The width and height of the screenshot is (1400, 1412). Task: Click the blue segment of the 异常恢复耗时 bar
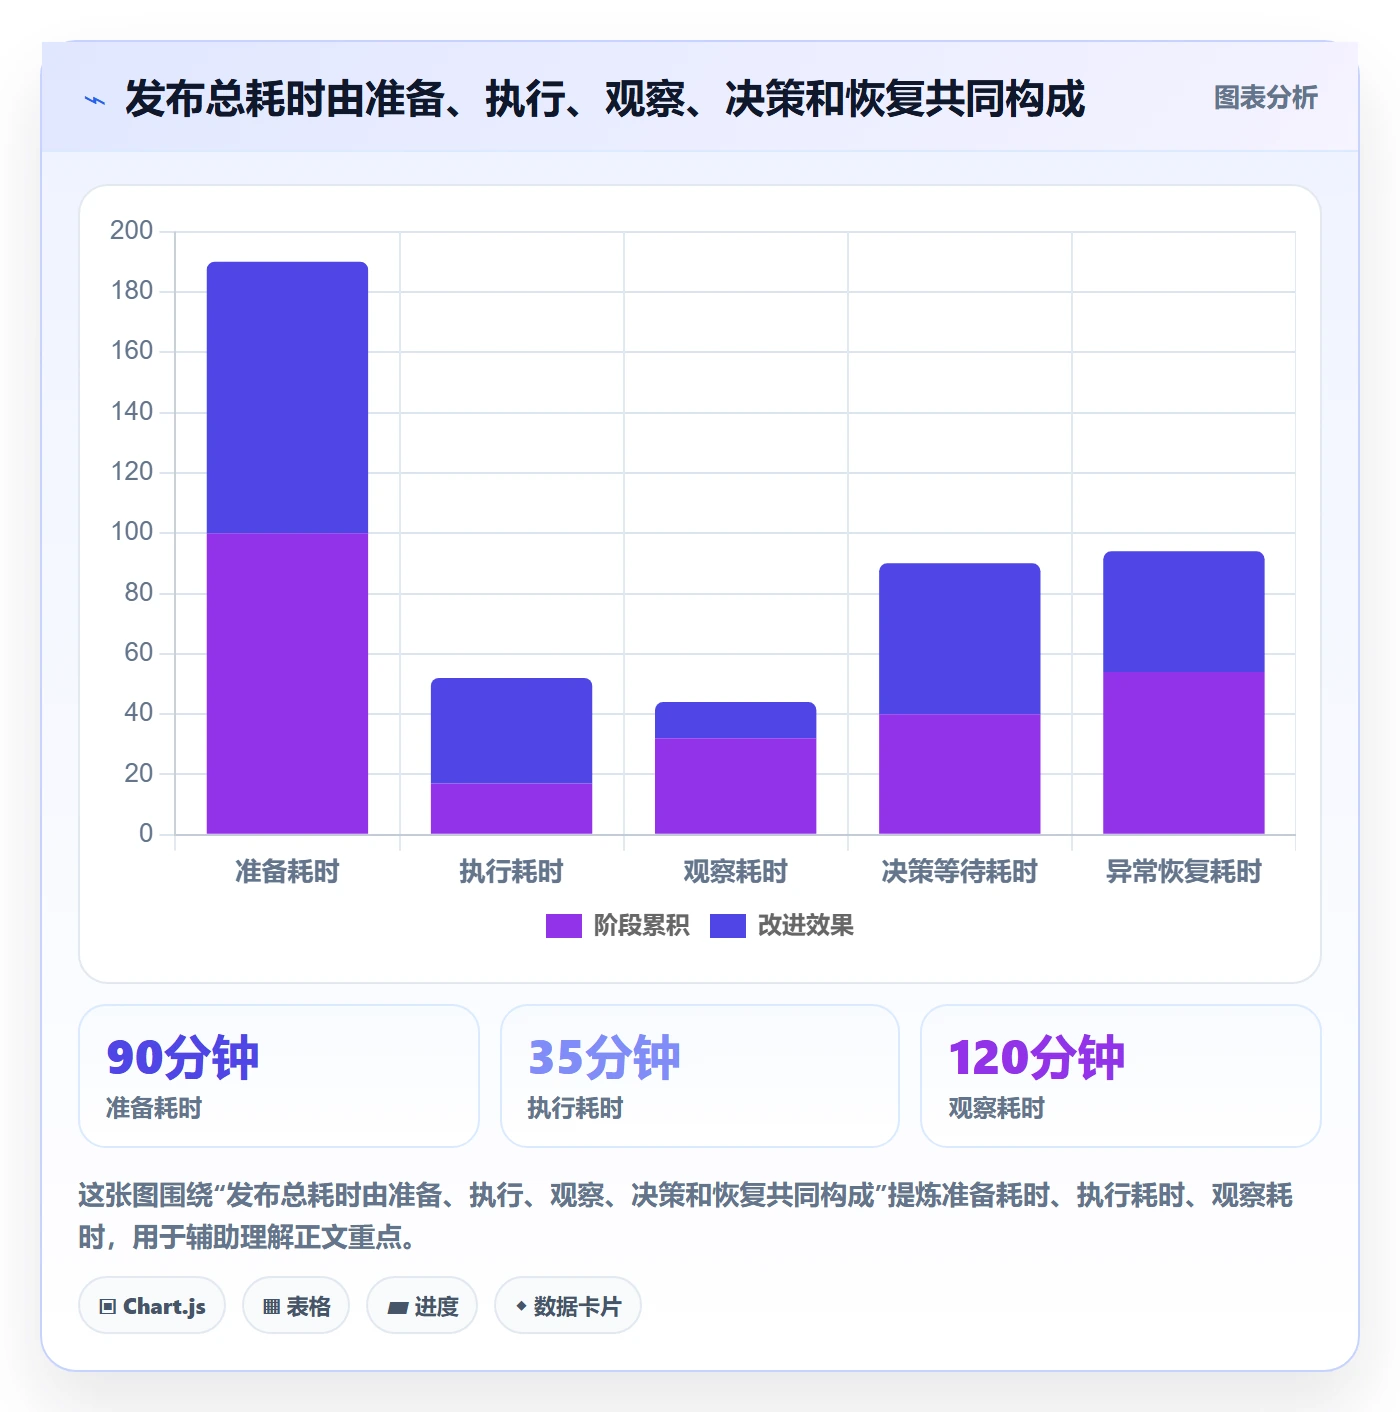point(1183,611)
